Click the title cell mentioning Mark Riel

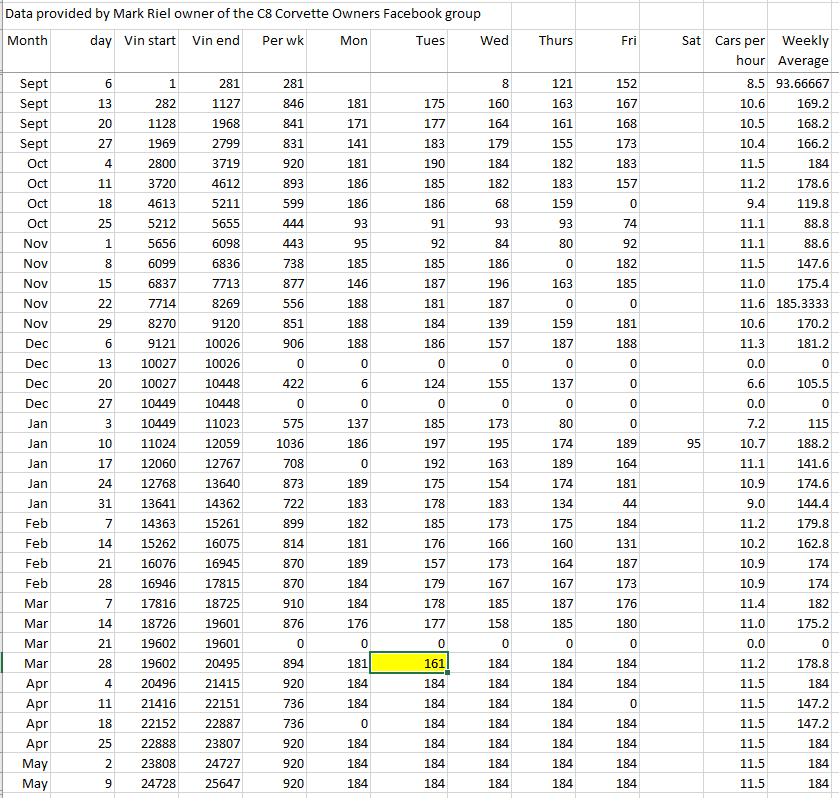243,14
